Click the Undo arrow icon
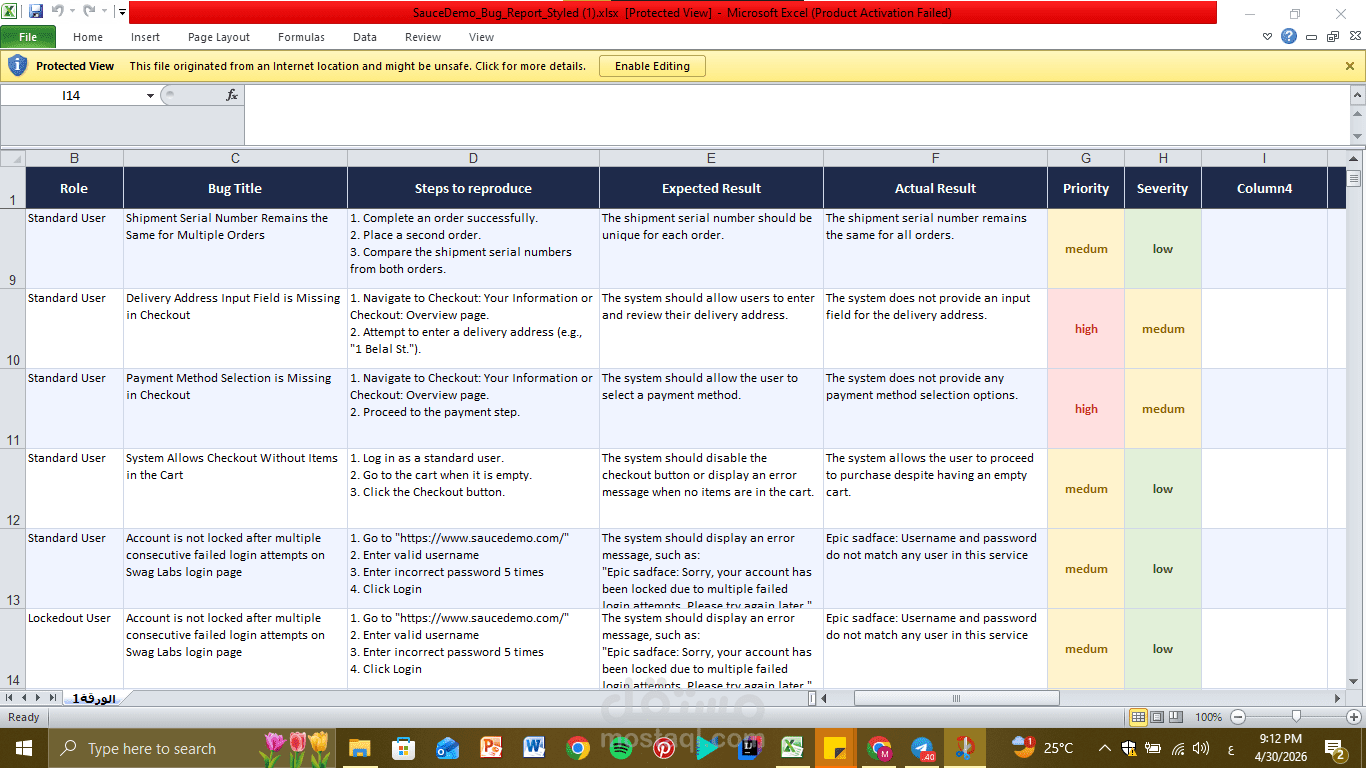The height and width of the screenshot is (768, 1366). (x=57, y=12)
